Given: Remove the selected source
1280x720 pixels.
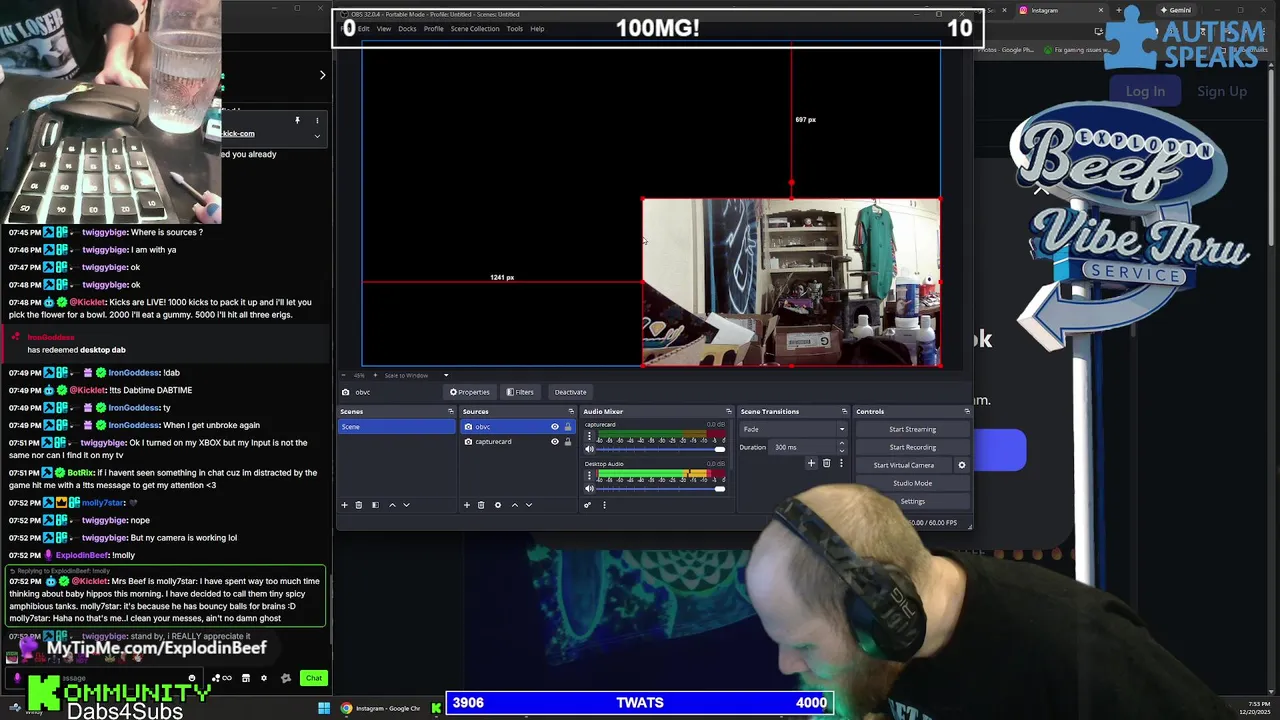Looking at the screenshot, I should [x=481, y=505].
